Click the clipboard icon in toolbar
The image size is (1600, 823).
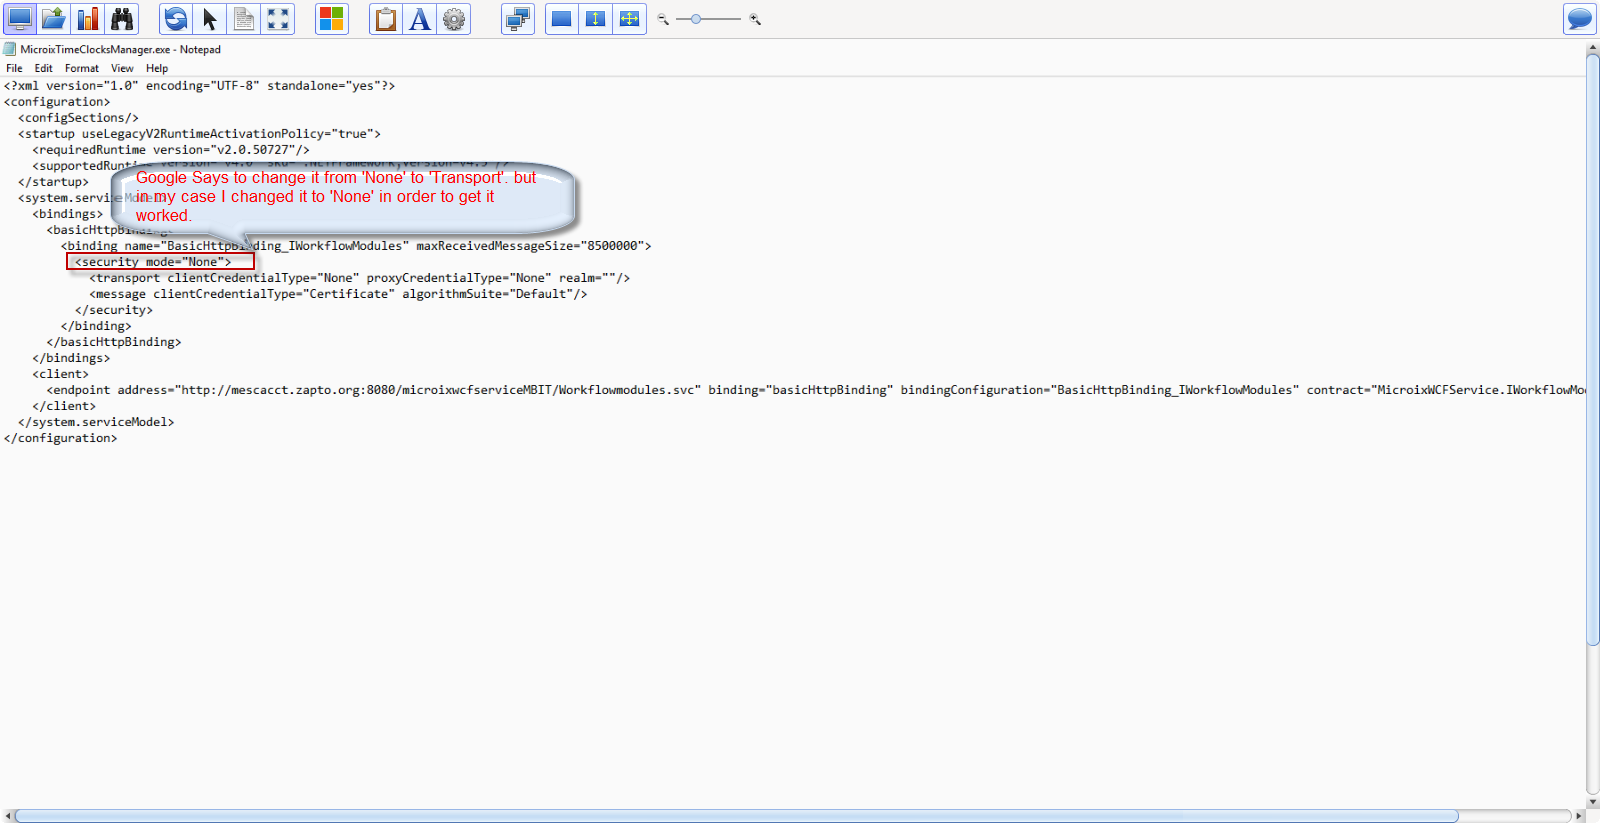pyautogui.click(x=386, y=19)
